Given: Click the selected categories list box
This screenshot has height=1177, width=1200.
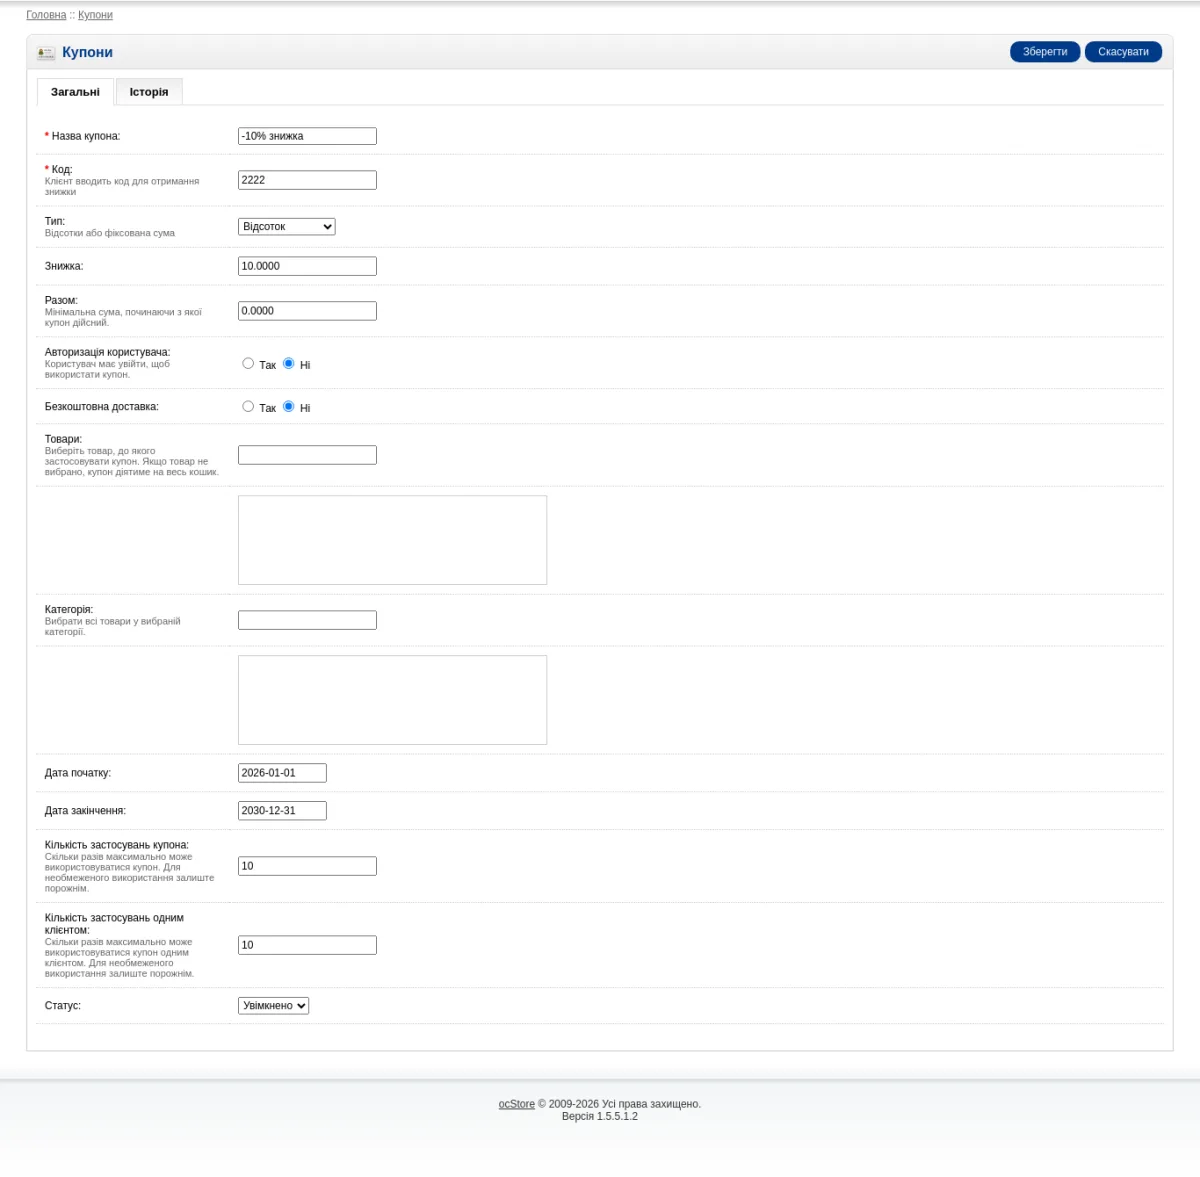Looking at the screenshot, I should [x=392, y=700].
